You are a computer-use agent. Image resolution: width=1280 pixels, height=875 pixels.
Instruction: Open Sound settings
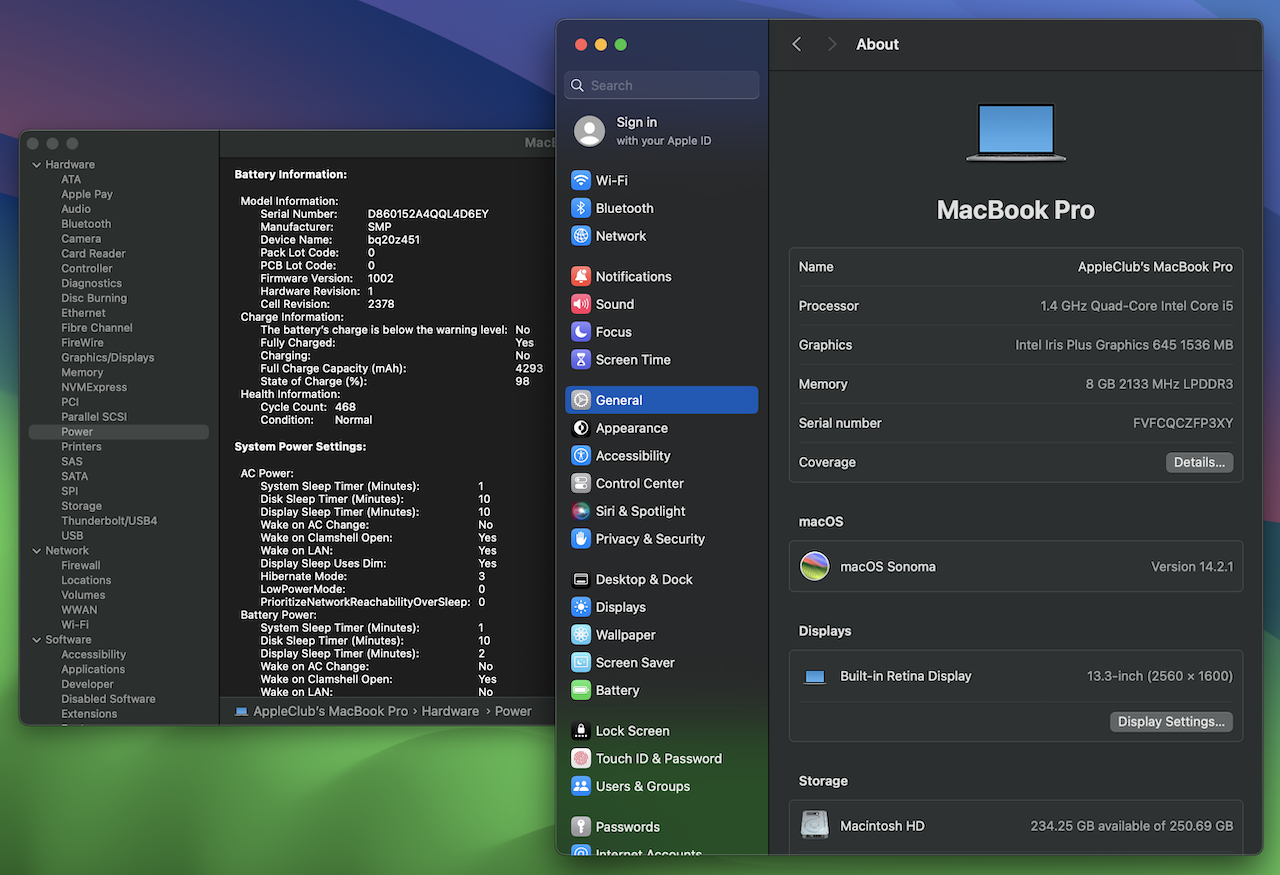pos(662,304)
